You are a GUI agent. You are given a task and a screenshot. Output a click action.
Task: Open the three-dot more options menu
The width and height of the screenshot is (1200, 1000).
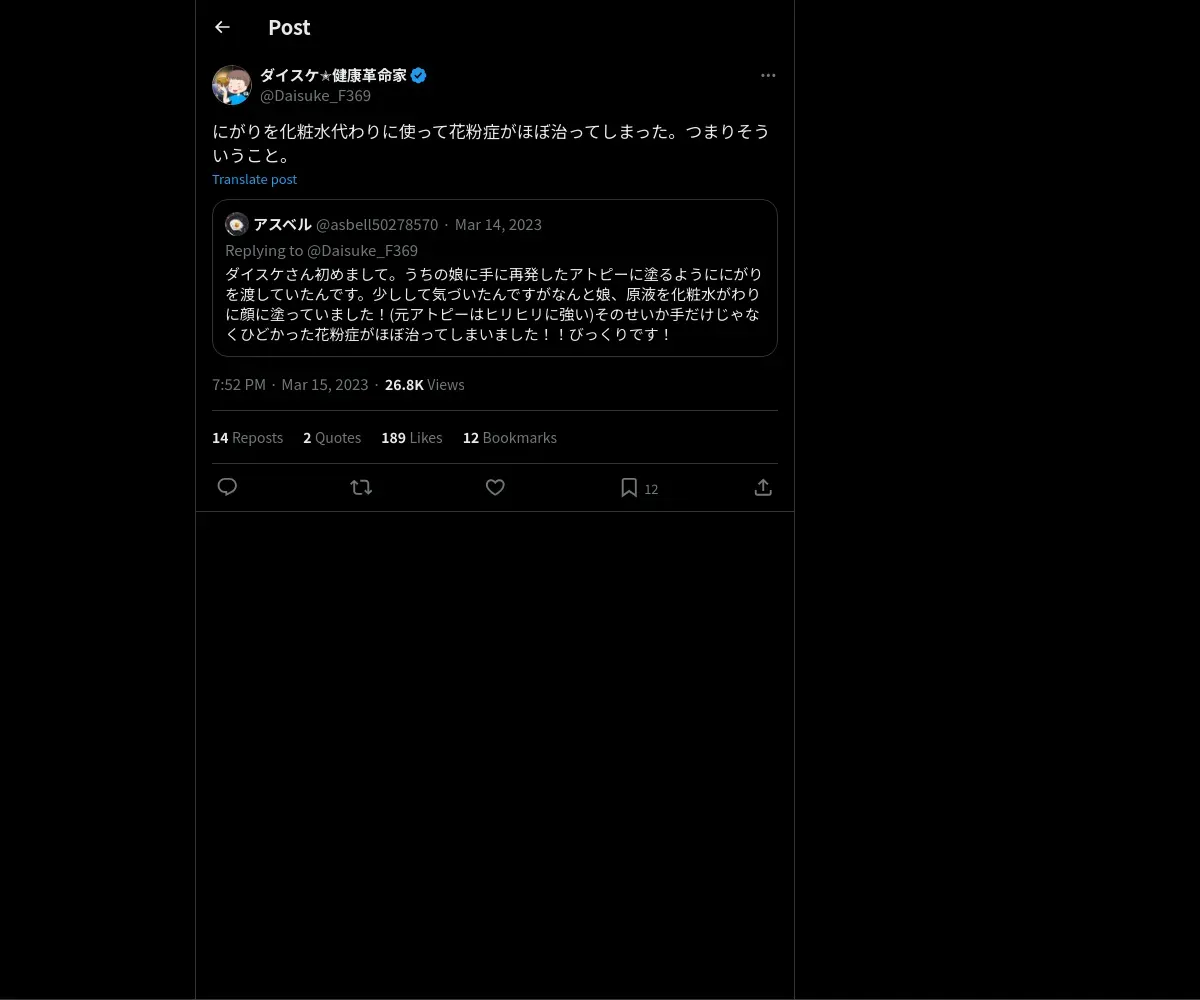pos(768,75)
